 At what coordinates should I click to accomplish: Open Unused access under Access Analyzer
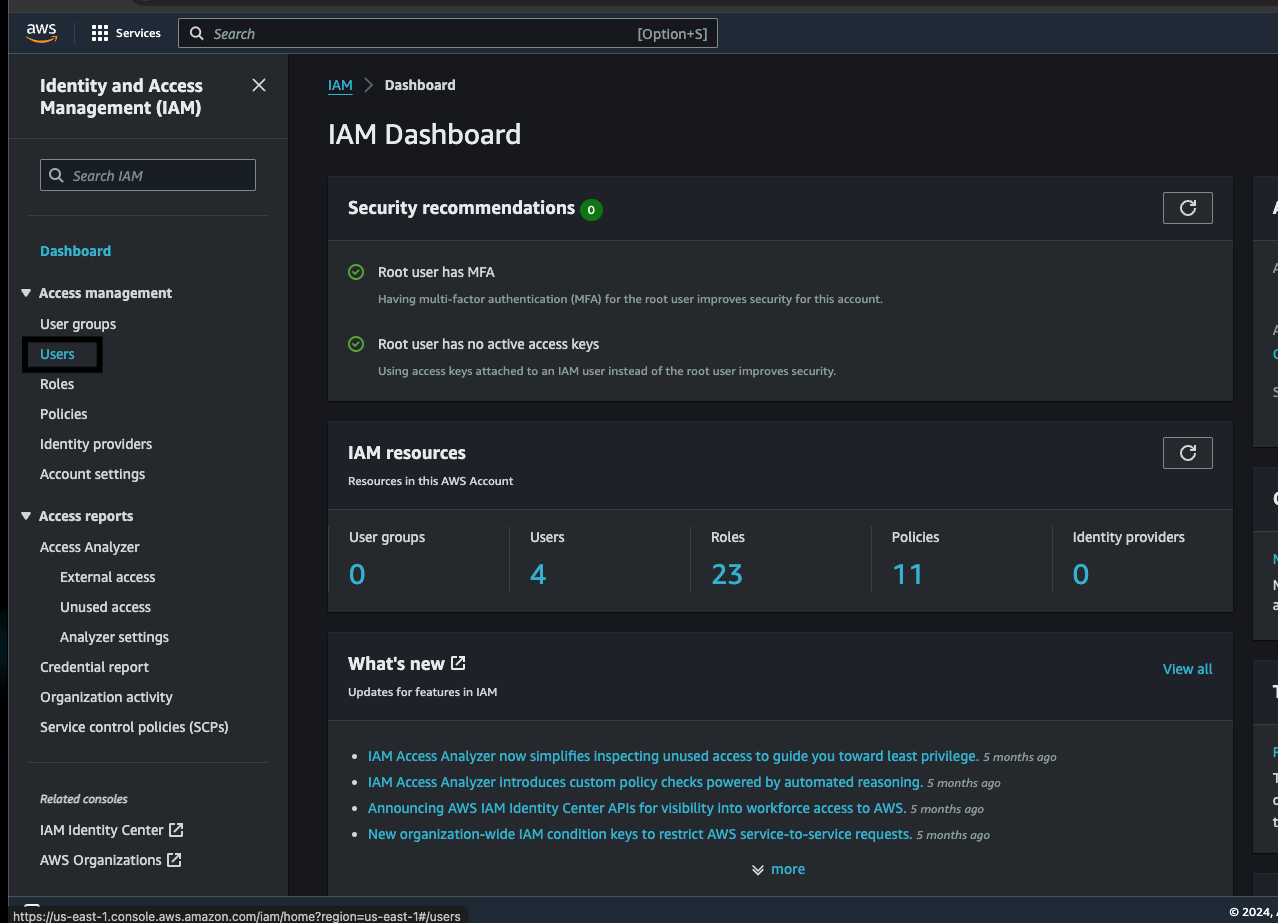point(106,607)
